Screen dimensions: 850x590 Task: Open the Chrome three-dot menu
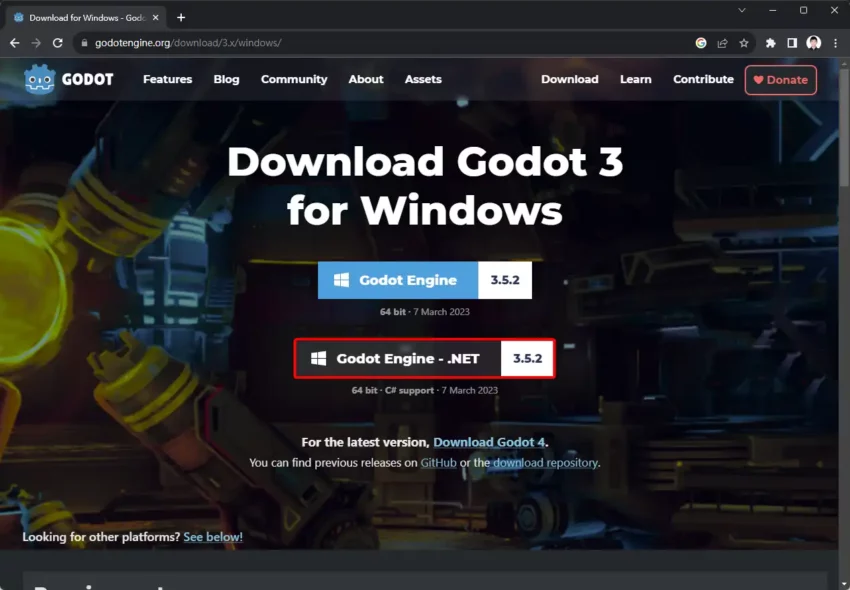click(835, 43)
